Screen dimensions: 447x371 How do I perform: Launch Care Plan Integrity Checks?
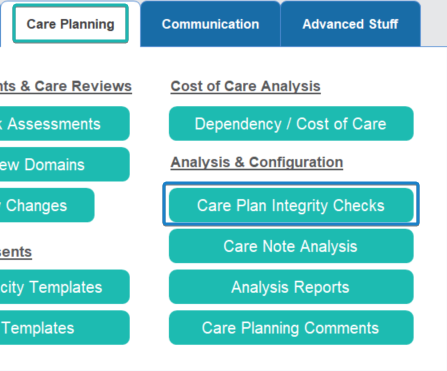[291, 205]
